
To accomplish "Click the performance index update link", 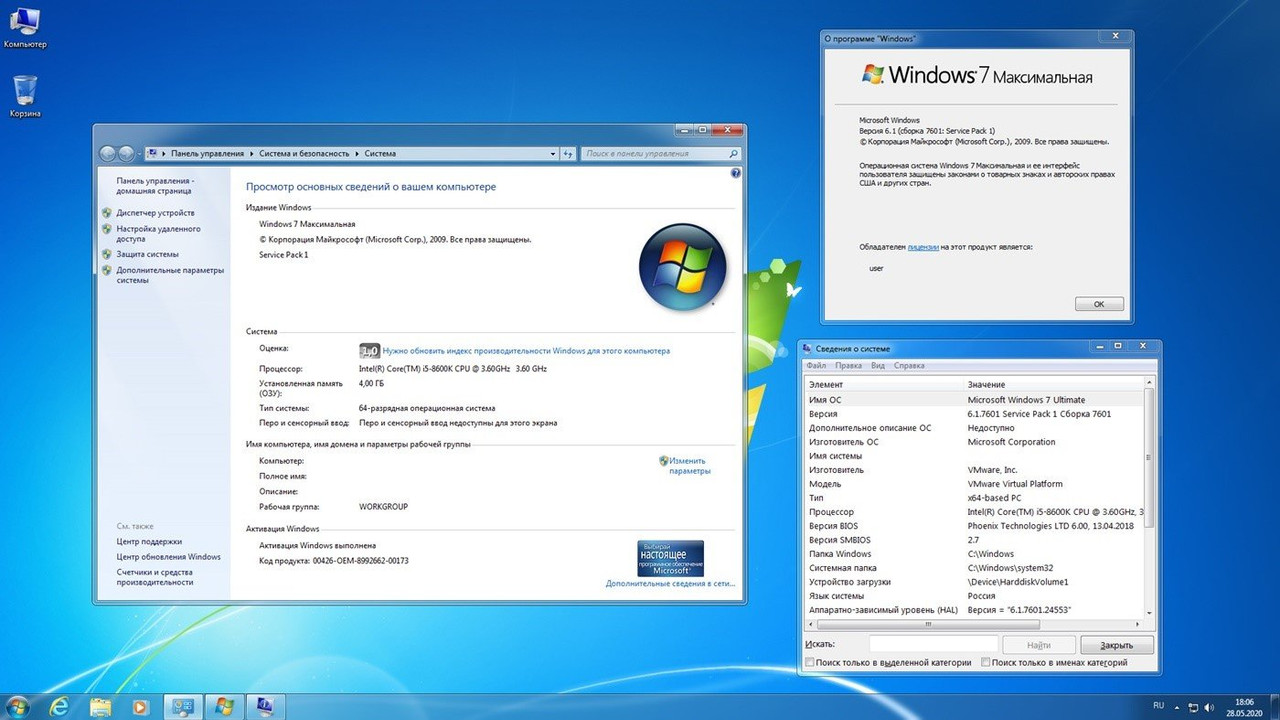I will tap(526, 351).
